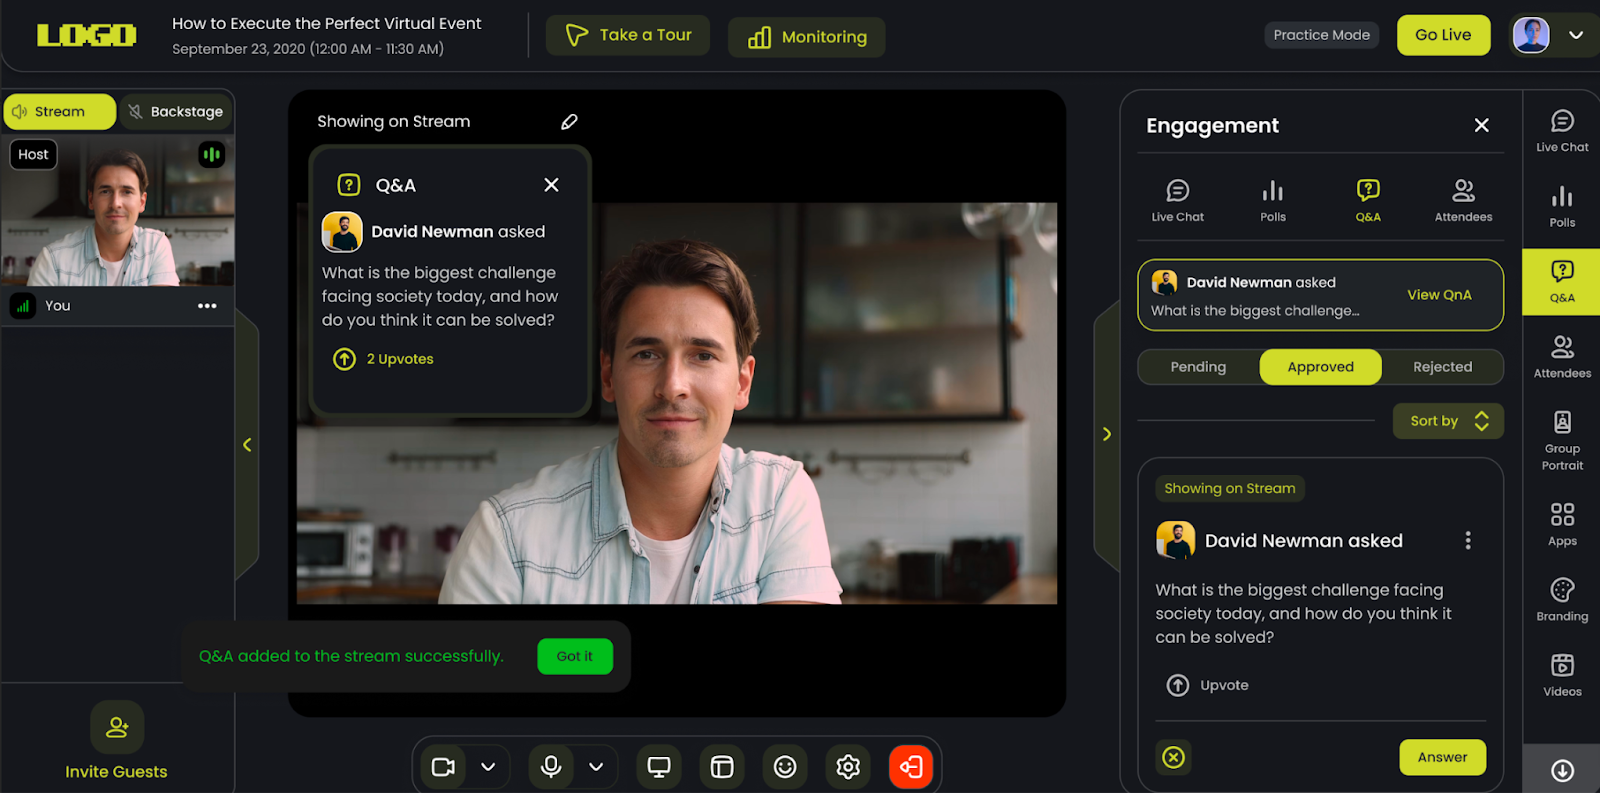The image size is (1600, 793).
Task: Select Q&A in right sidebar
Action: [x=1562, y=282]
